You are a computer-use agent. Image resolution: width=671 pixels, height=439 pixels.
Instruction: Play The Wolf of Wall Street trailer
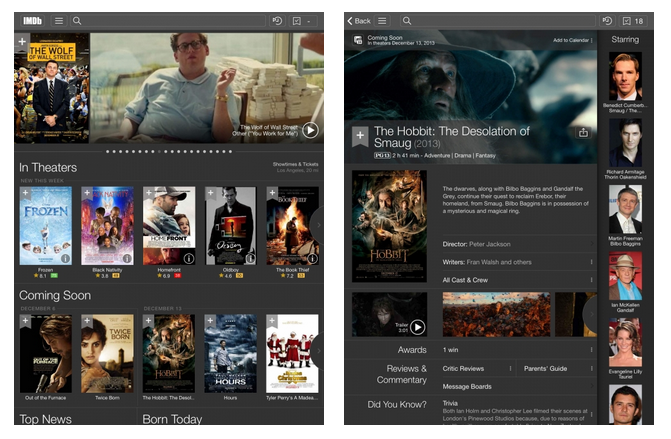point(310,130)
